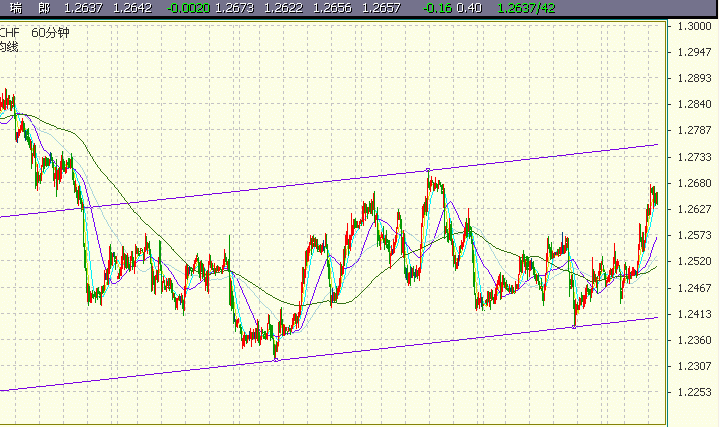
Task: Select the upper channel line anchor at the peak
Action: (x=428, y=170)
